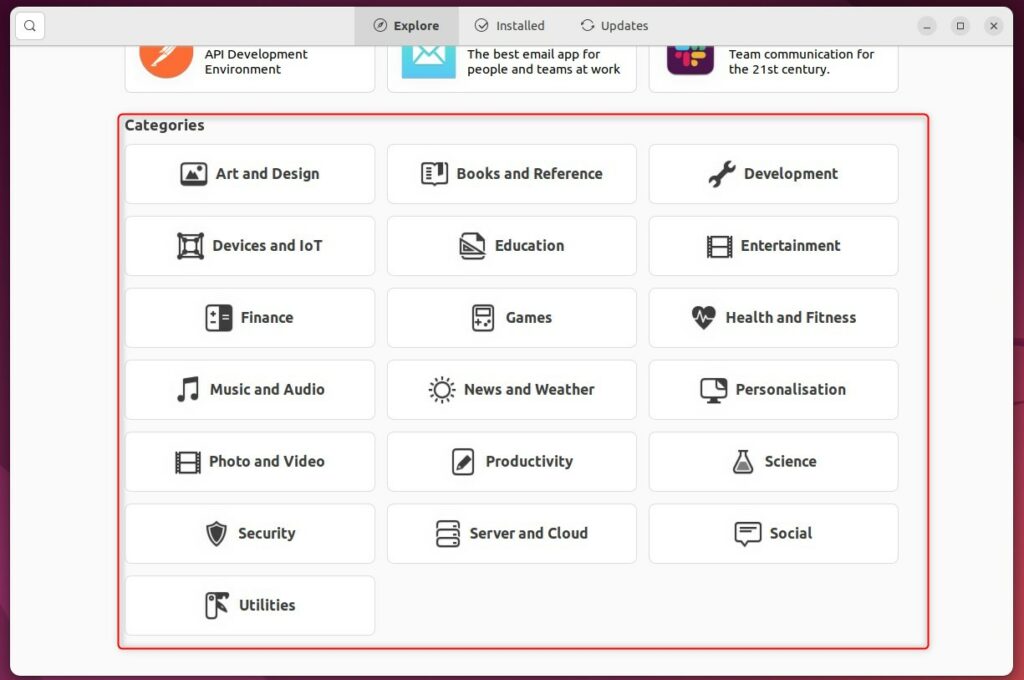
Task: Click the Games category label
Action: [529, 317]
